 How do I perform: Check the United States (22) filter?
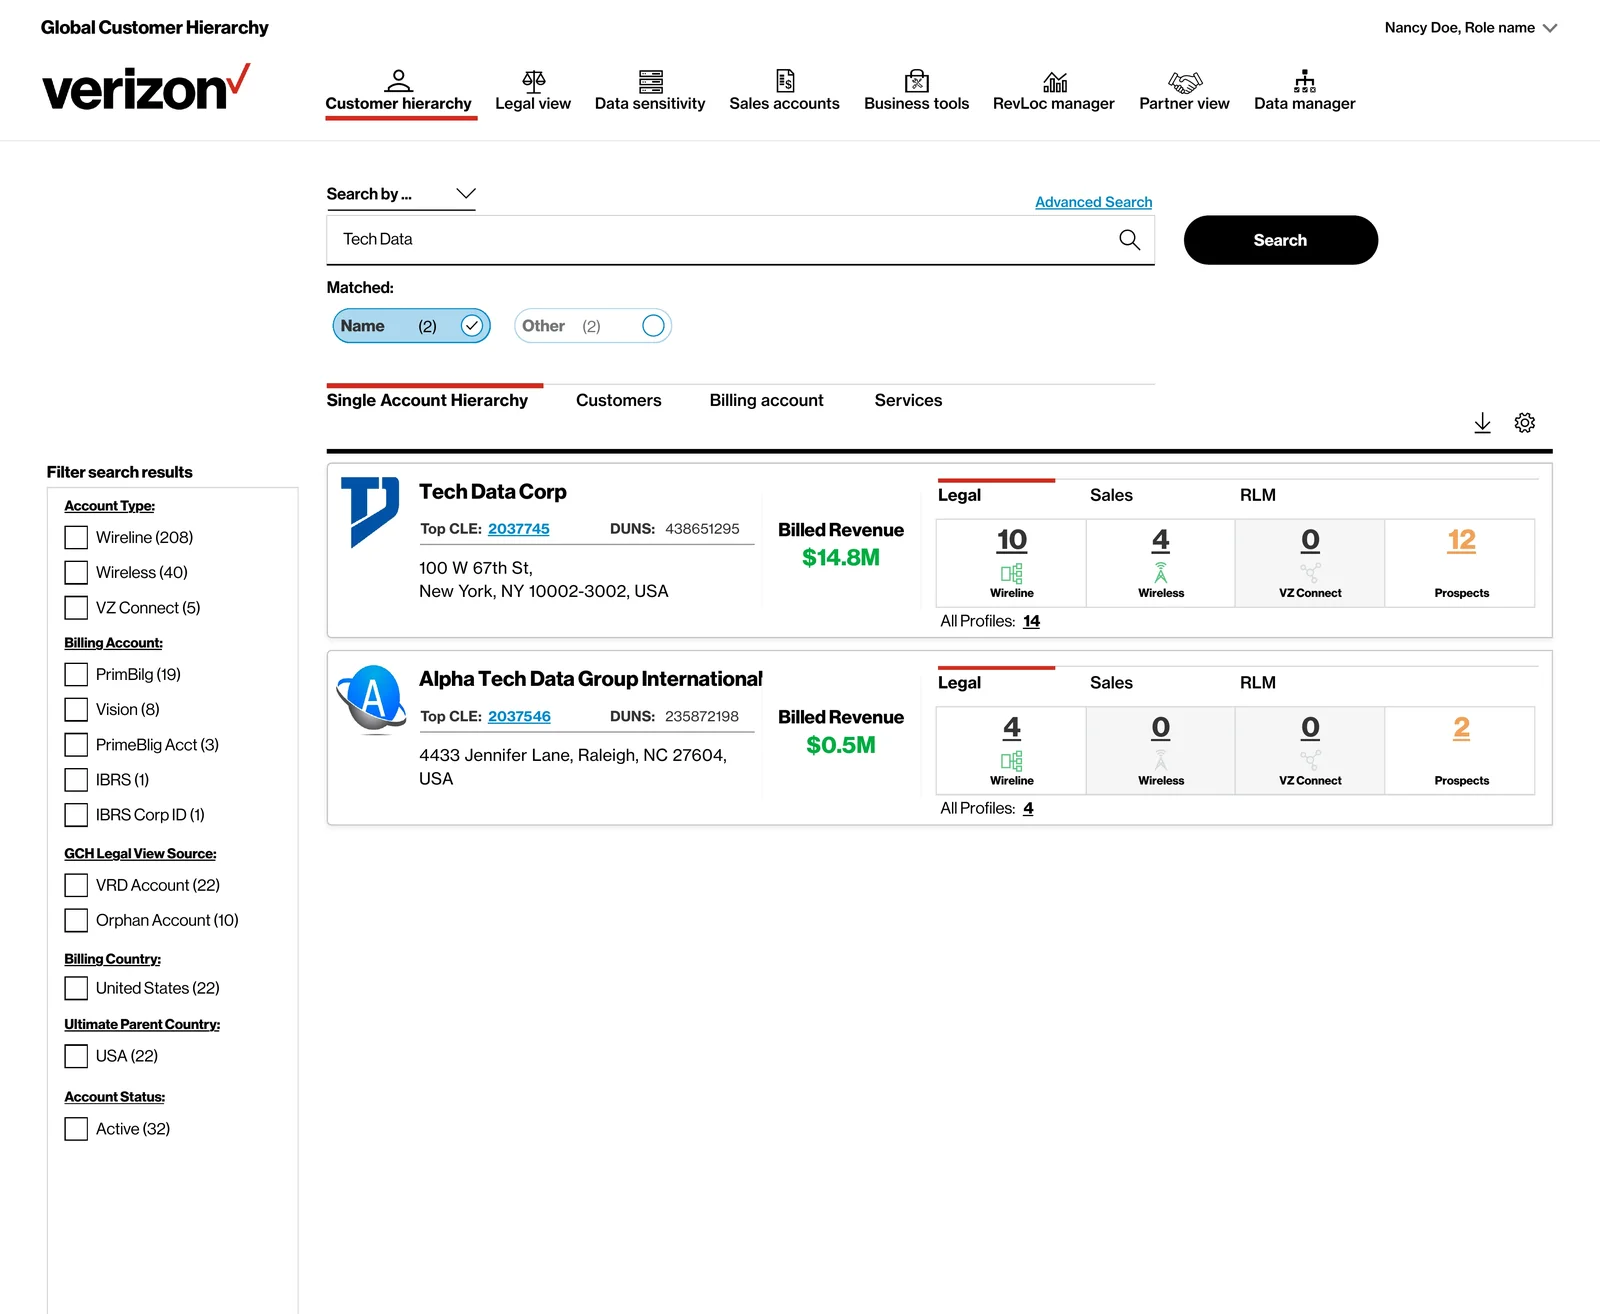tap(76, 988)
